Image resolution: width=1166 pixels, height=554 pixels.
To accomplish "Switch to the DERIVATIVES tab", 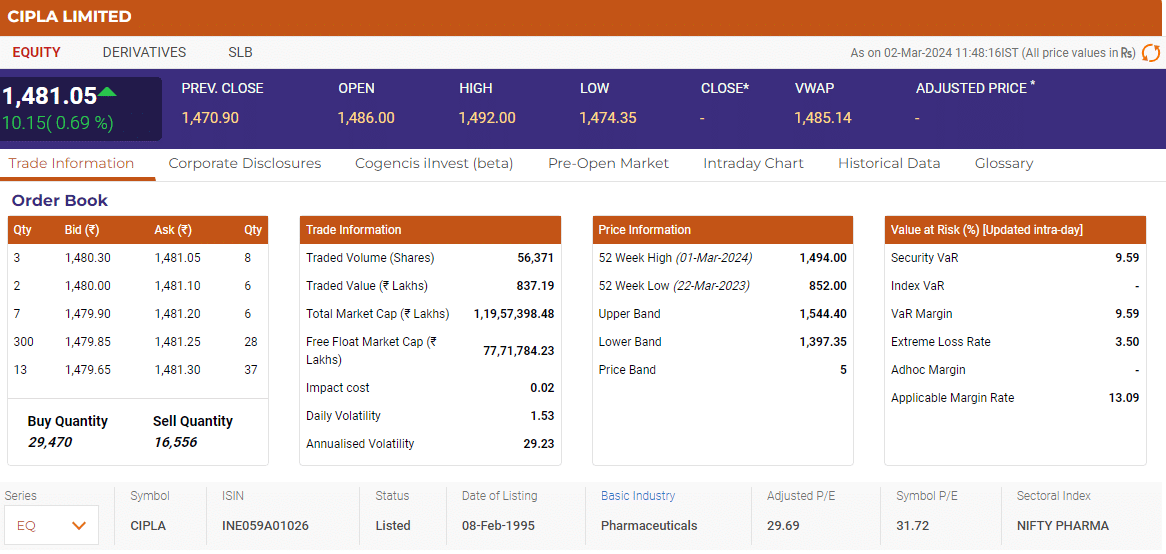I will [x=144, y=52].
